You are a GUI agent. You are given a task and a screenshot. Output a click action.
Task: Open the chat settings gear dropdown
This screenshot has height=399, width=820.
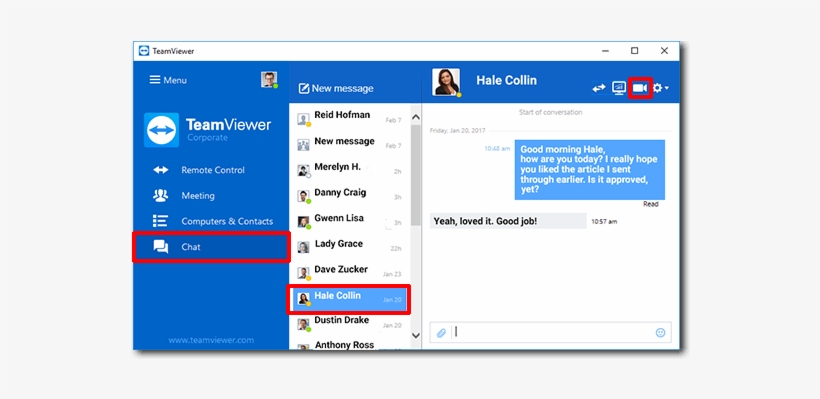click(x=660, y=88)
